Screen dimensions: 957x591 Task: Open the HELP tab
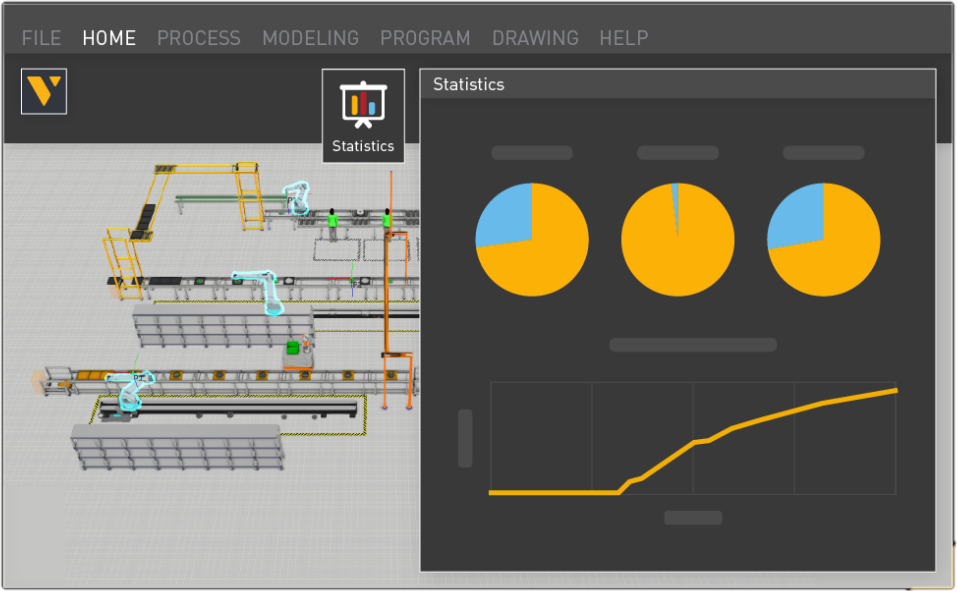[624, 38]
